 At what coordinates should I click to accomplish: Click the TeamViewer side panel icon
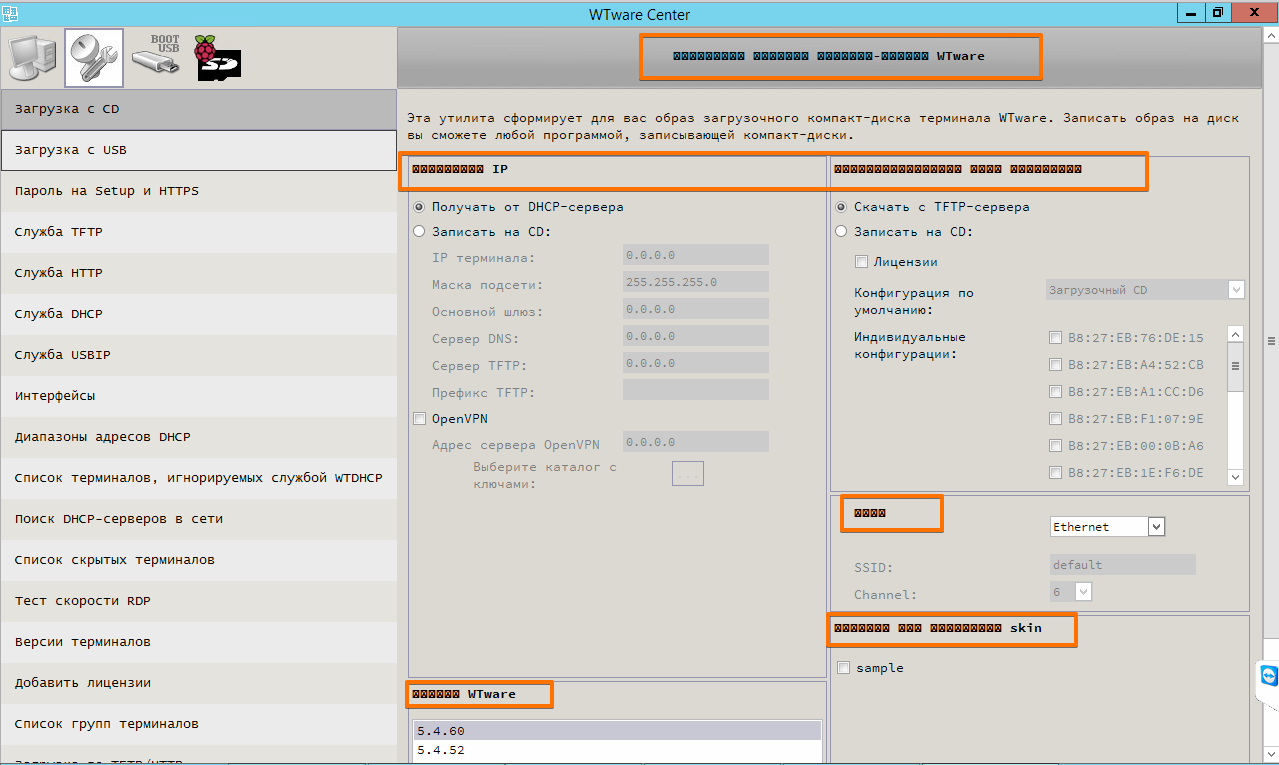1268,676
